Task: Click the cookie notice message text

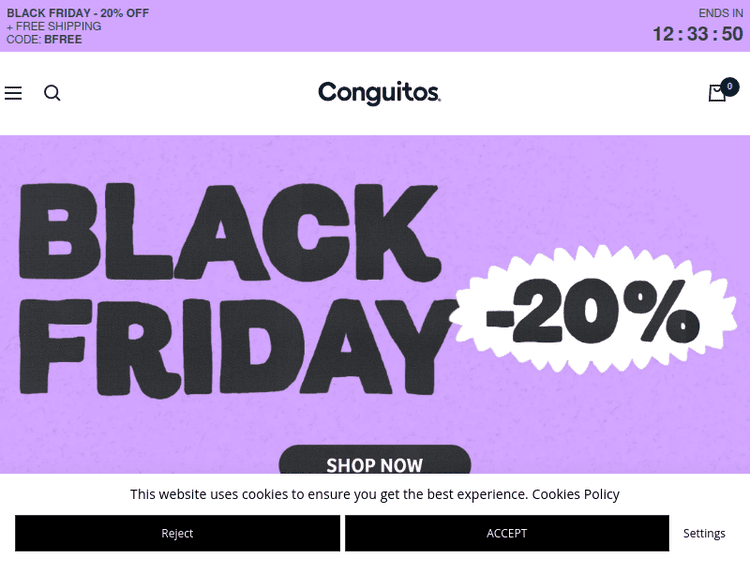Action: click(328, 494)
